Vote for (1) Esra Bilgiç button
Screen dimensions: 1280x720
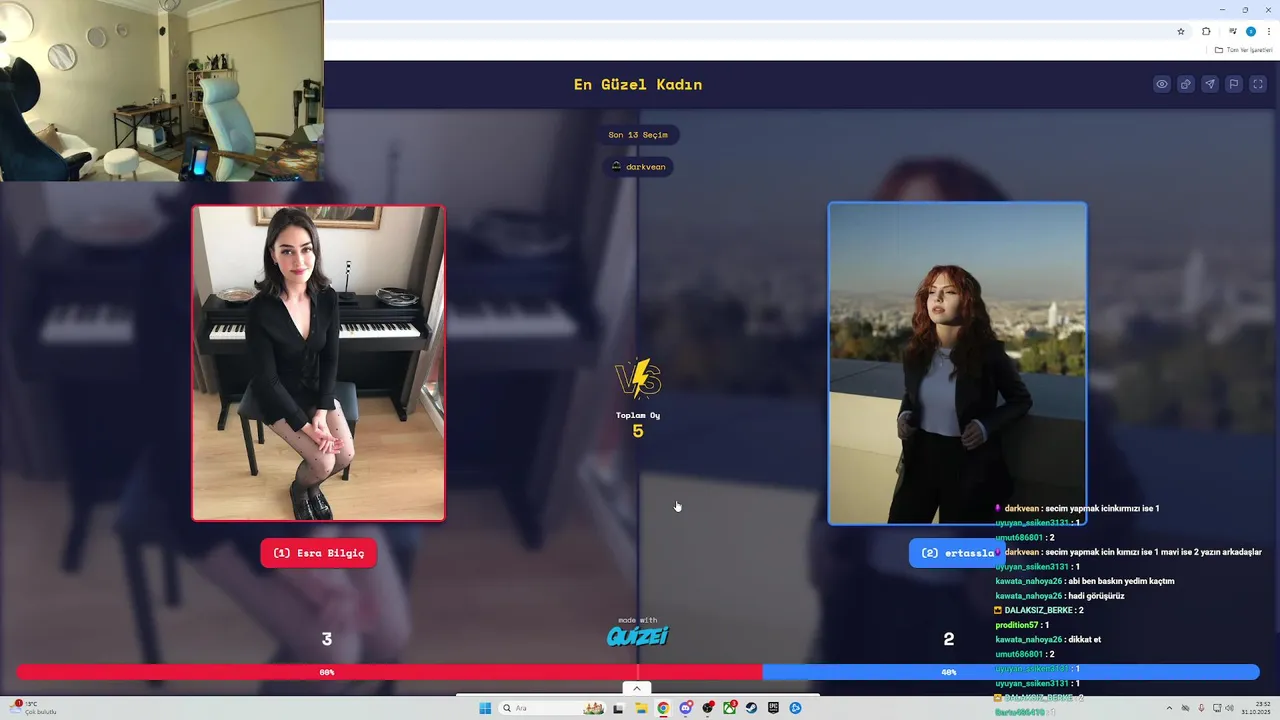coord(318,553)
